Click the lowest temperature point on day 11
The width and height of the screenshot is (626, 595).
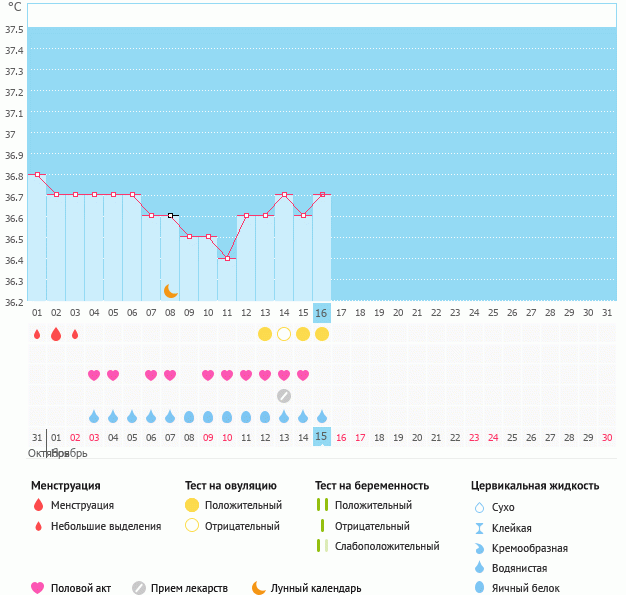[227, 259]
